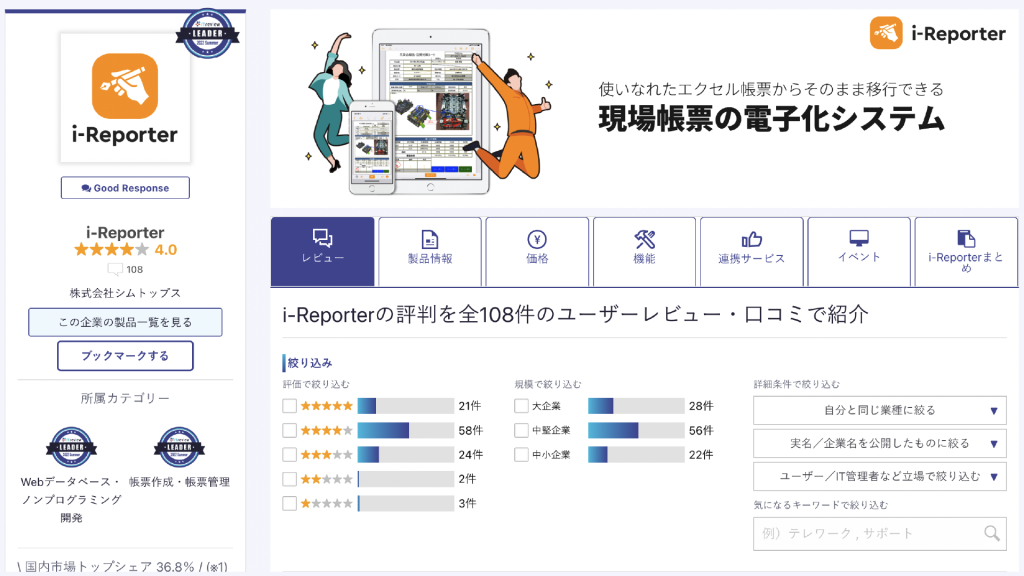1024x576 pixels.
Task: Check the 大企業 size filter
Action: click(x=521, y=406)
